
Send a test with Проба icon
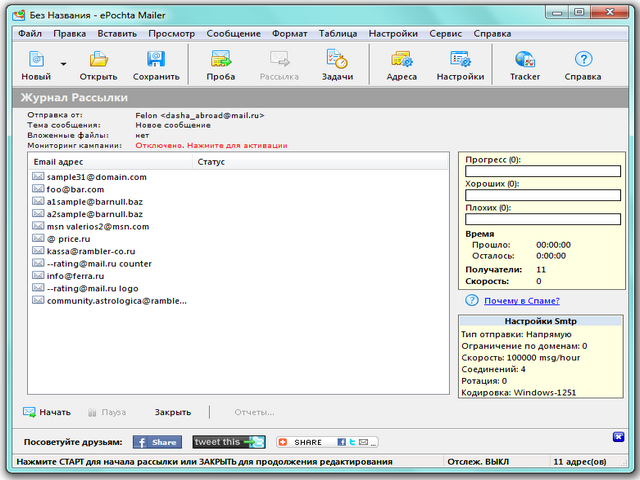pos(221,60)
